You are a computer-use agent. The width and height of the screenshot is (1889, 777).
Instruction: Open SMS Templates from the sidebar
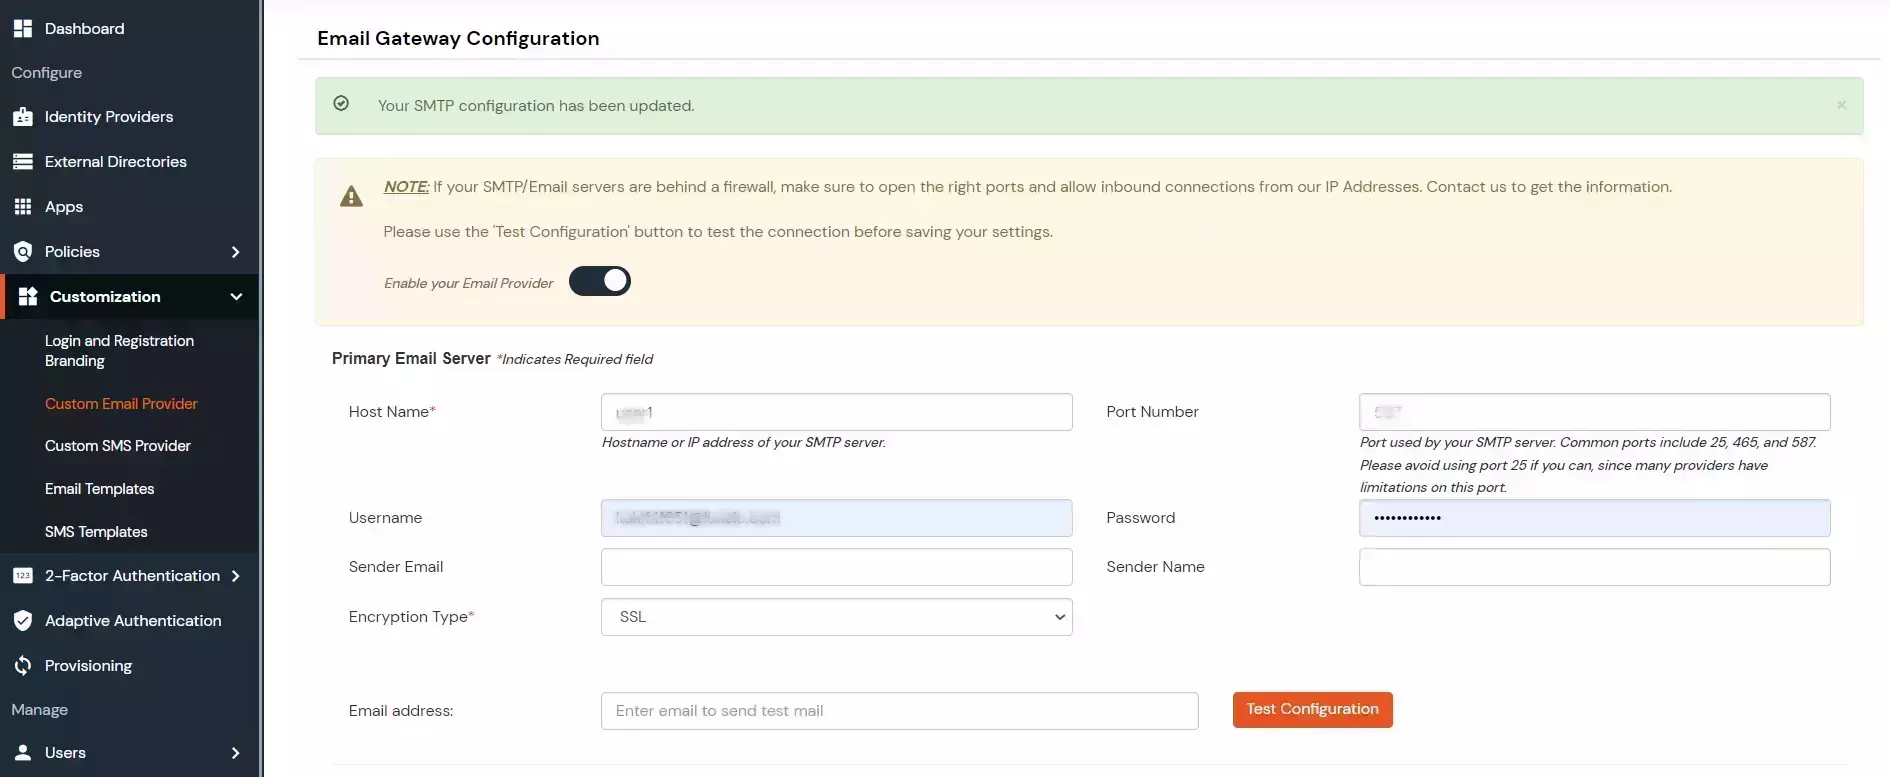(x=95, y=532)
